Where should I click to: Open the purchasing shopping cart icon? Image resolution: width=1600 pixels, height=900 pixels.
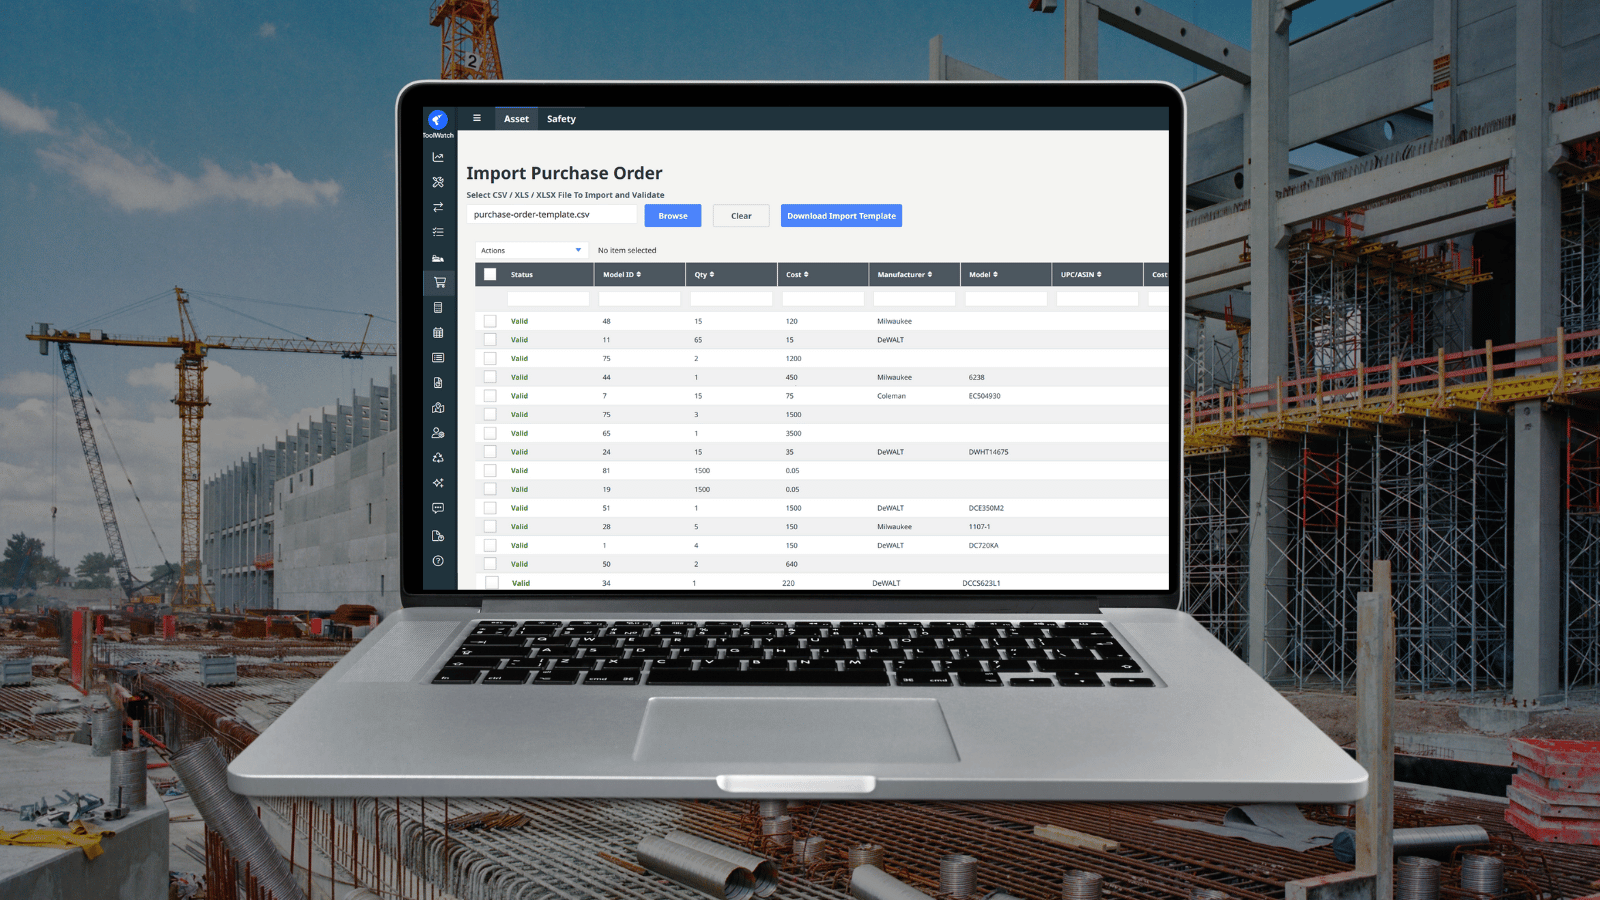[438, 282]
